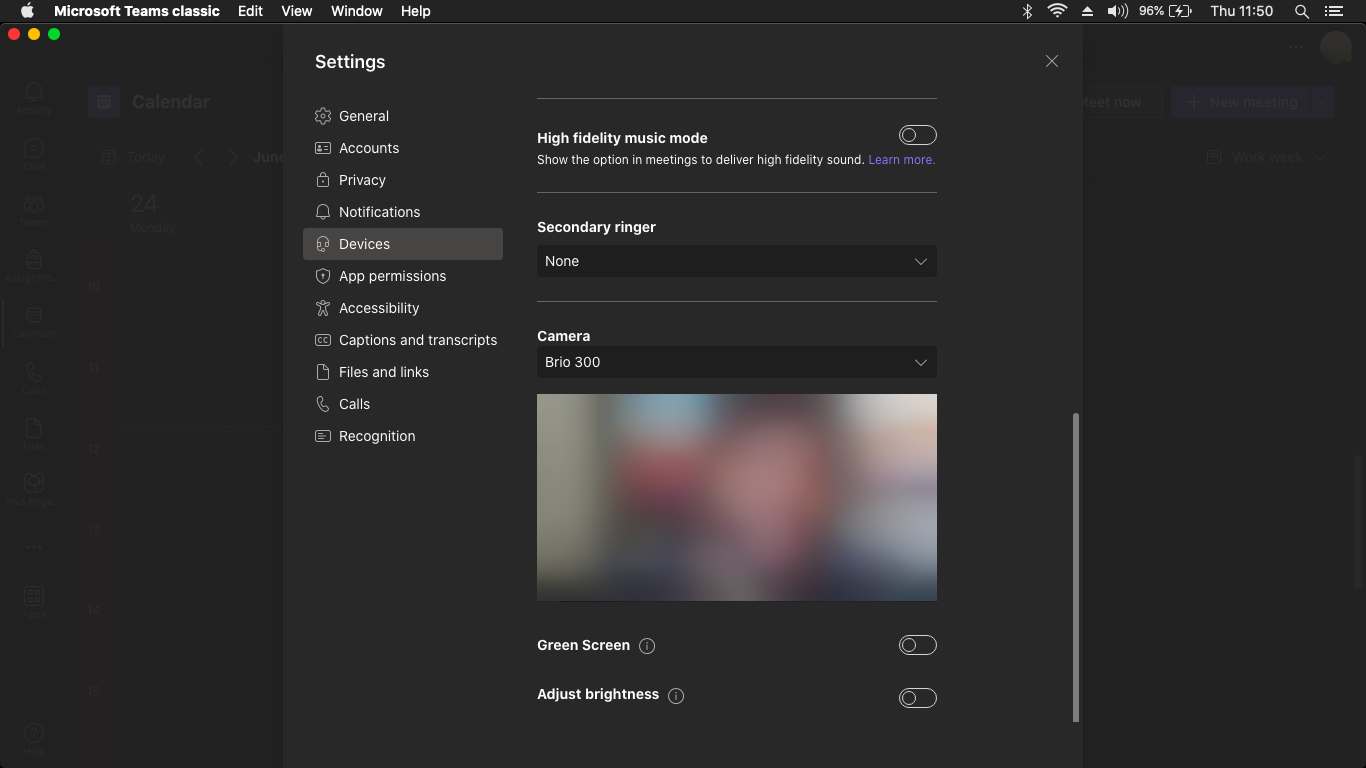Enable High fidelity music mode
Viewport: 1366px width, 768px height.
click(917, 135)
